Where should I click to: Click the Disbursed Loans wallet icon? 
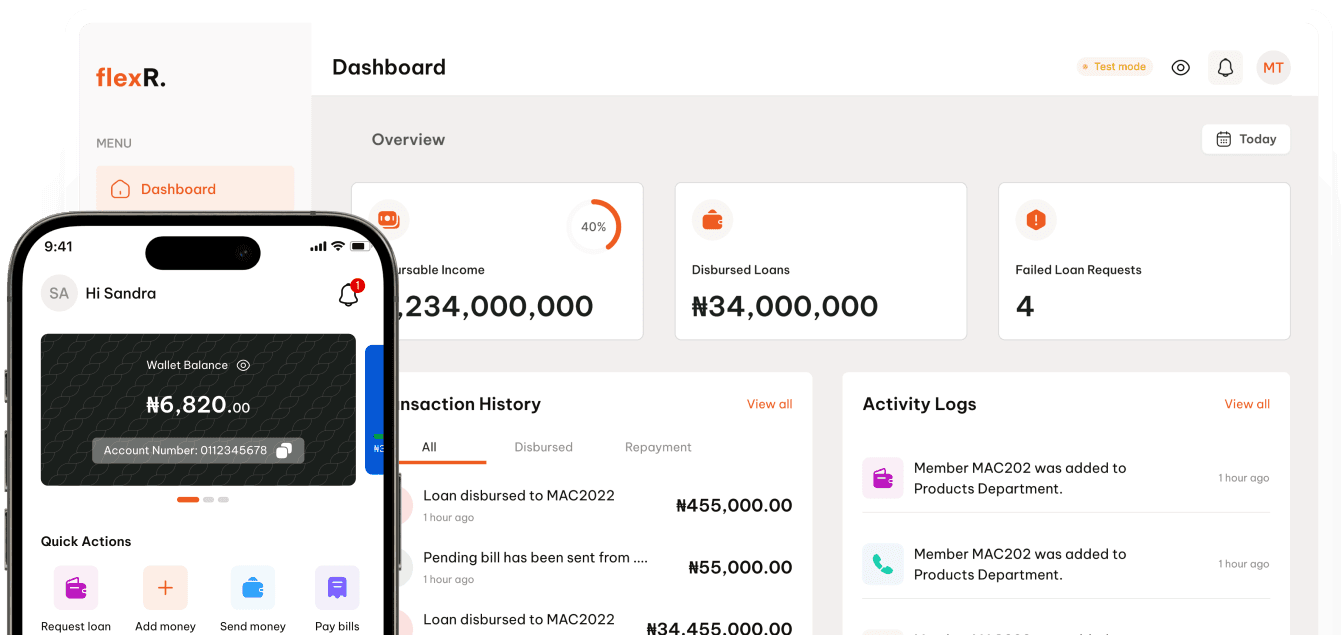coord(713,220)
